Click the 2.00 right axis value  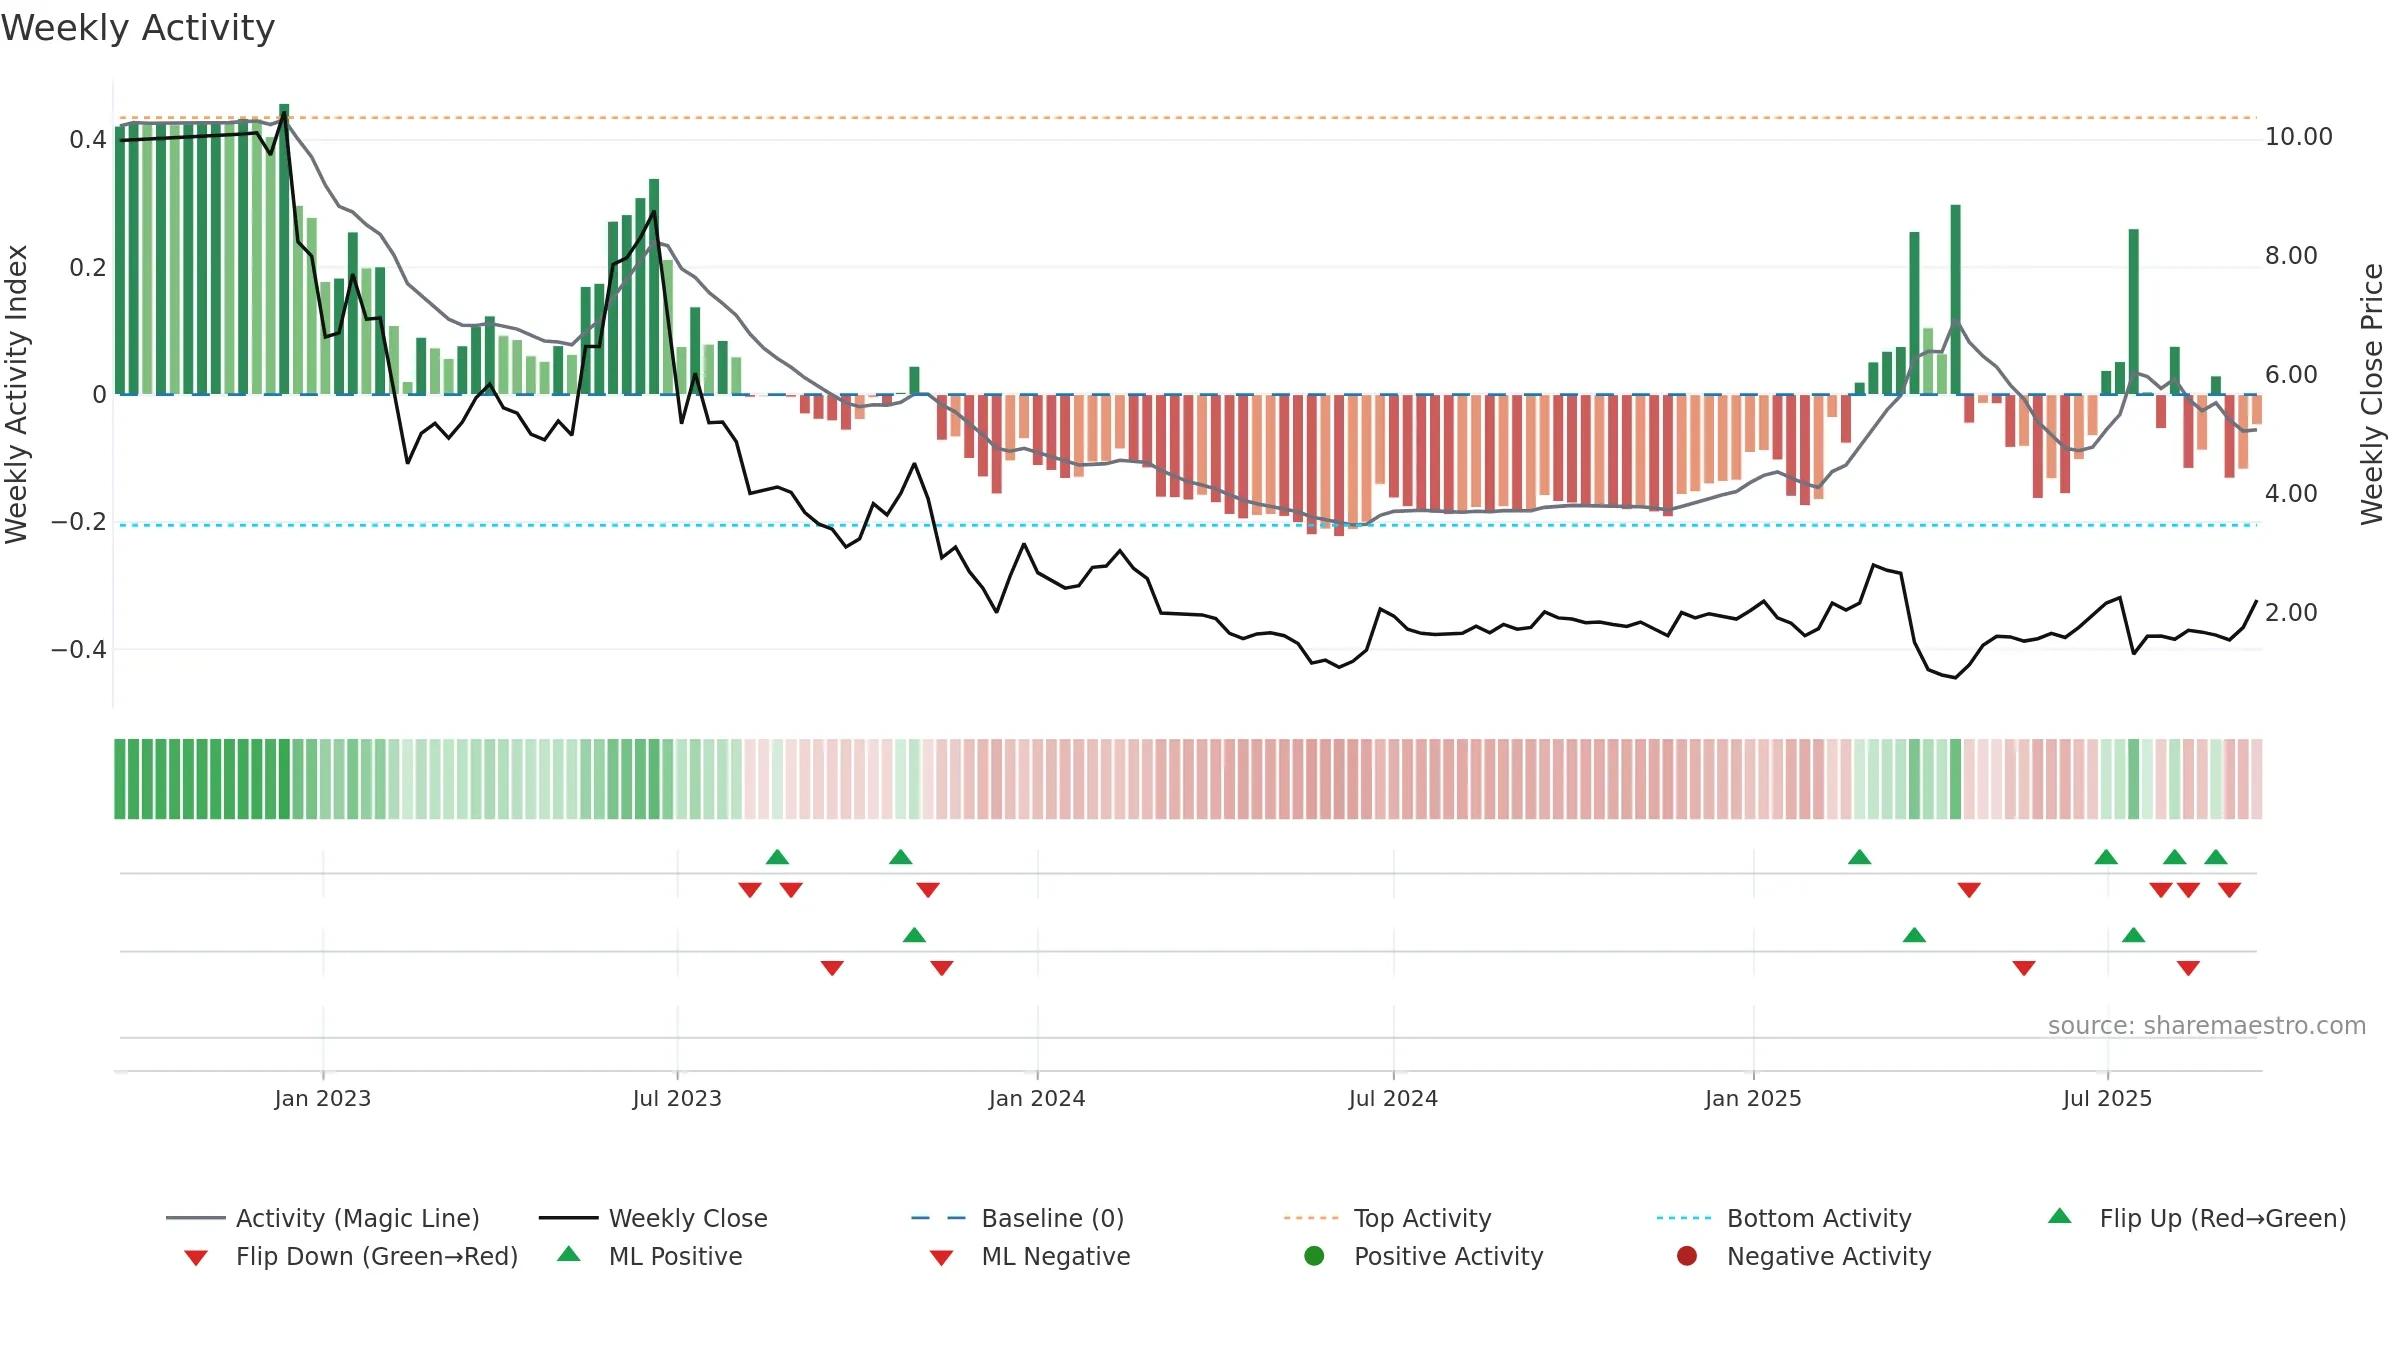point(2291,613)
